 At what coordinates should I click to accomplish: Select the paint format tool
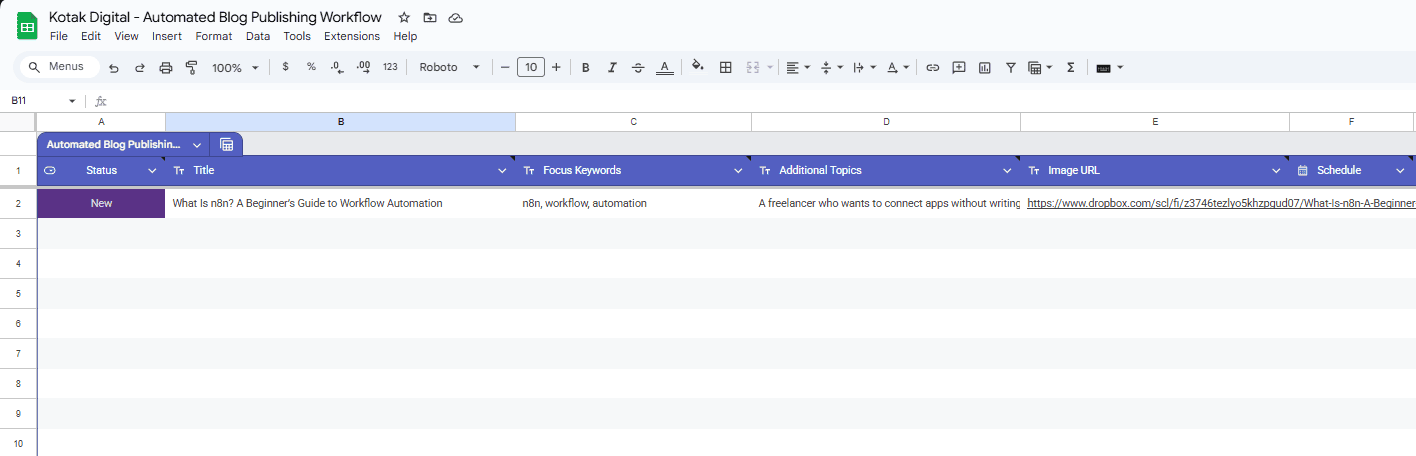click(192, 67)
